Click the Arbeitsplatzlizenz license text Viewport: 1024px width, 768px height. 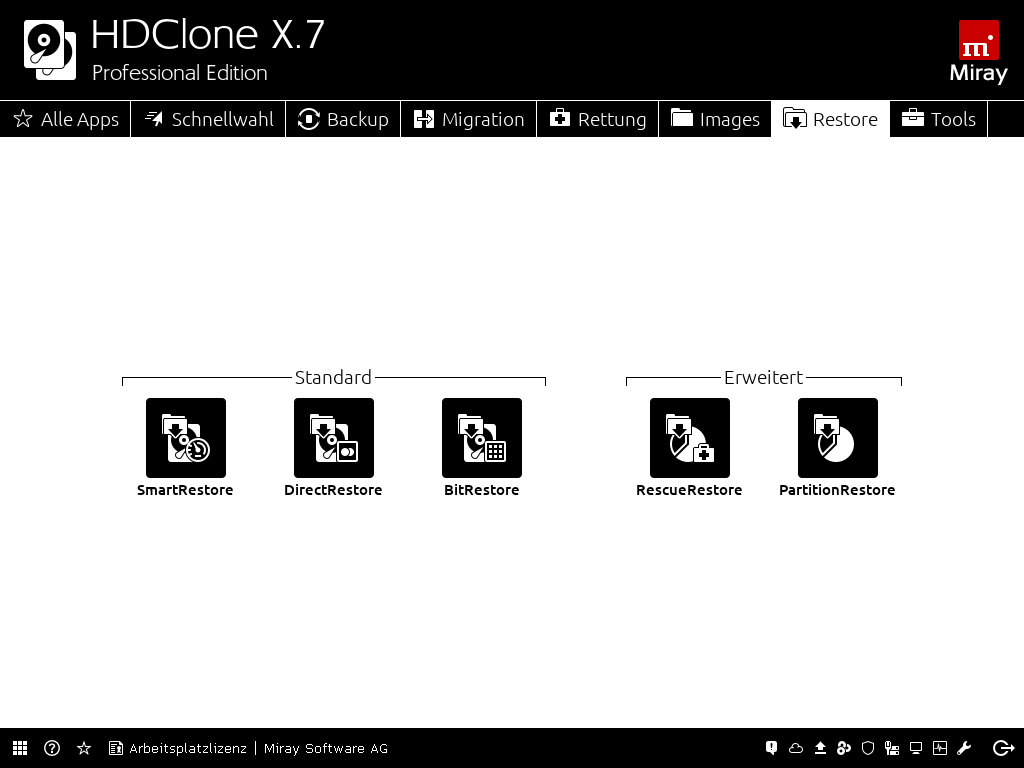tap(187, 748)
